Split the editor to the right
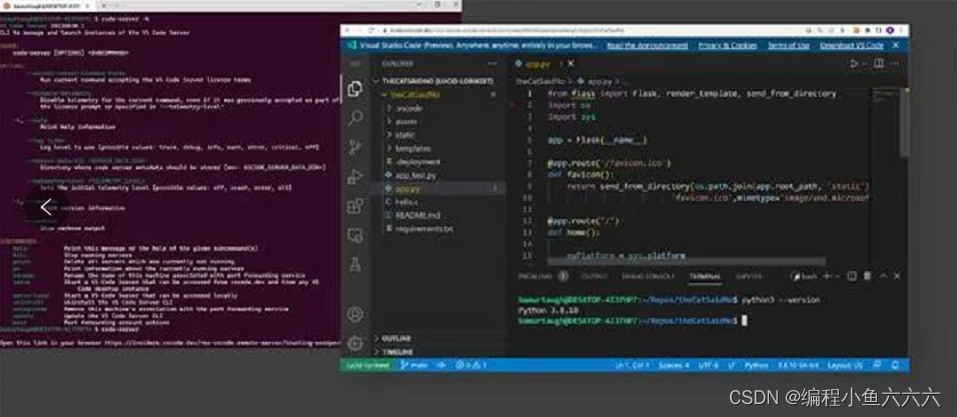This screenshot has width=957, height=417. (x=879, y=63)
